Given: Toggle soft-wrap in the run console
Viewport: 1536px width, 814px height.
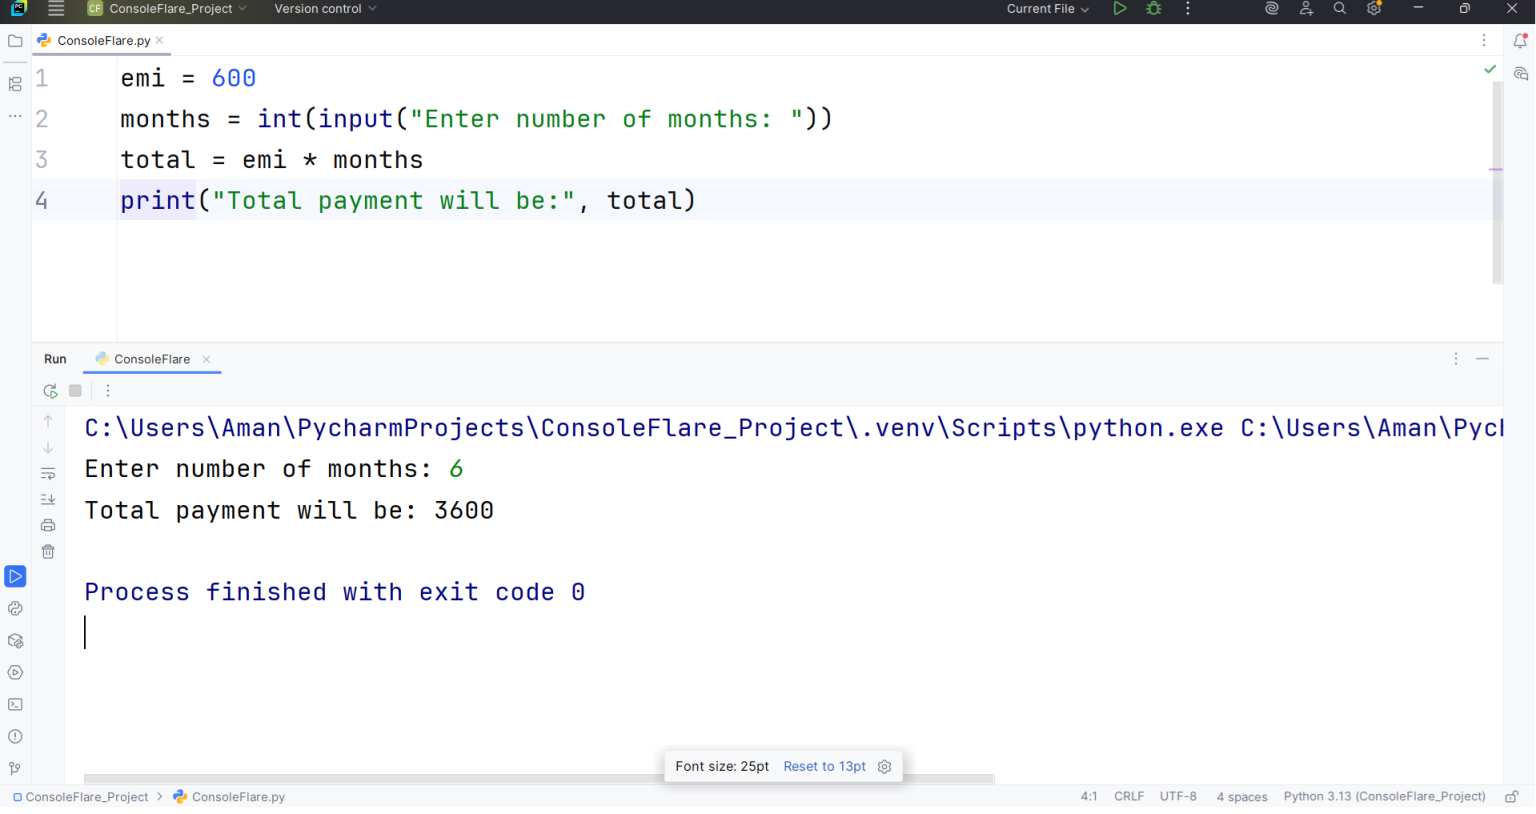Looking at the screenshot, I should tap(47, 473).
